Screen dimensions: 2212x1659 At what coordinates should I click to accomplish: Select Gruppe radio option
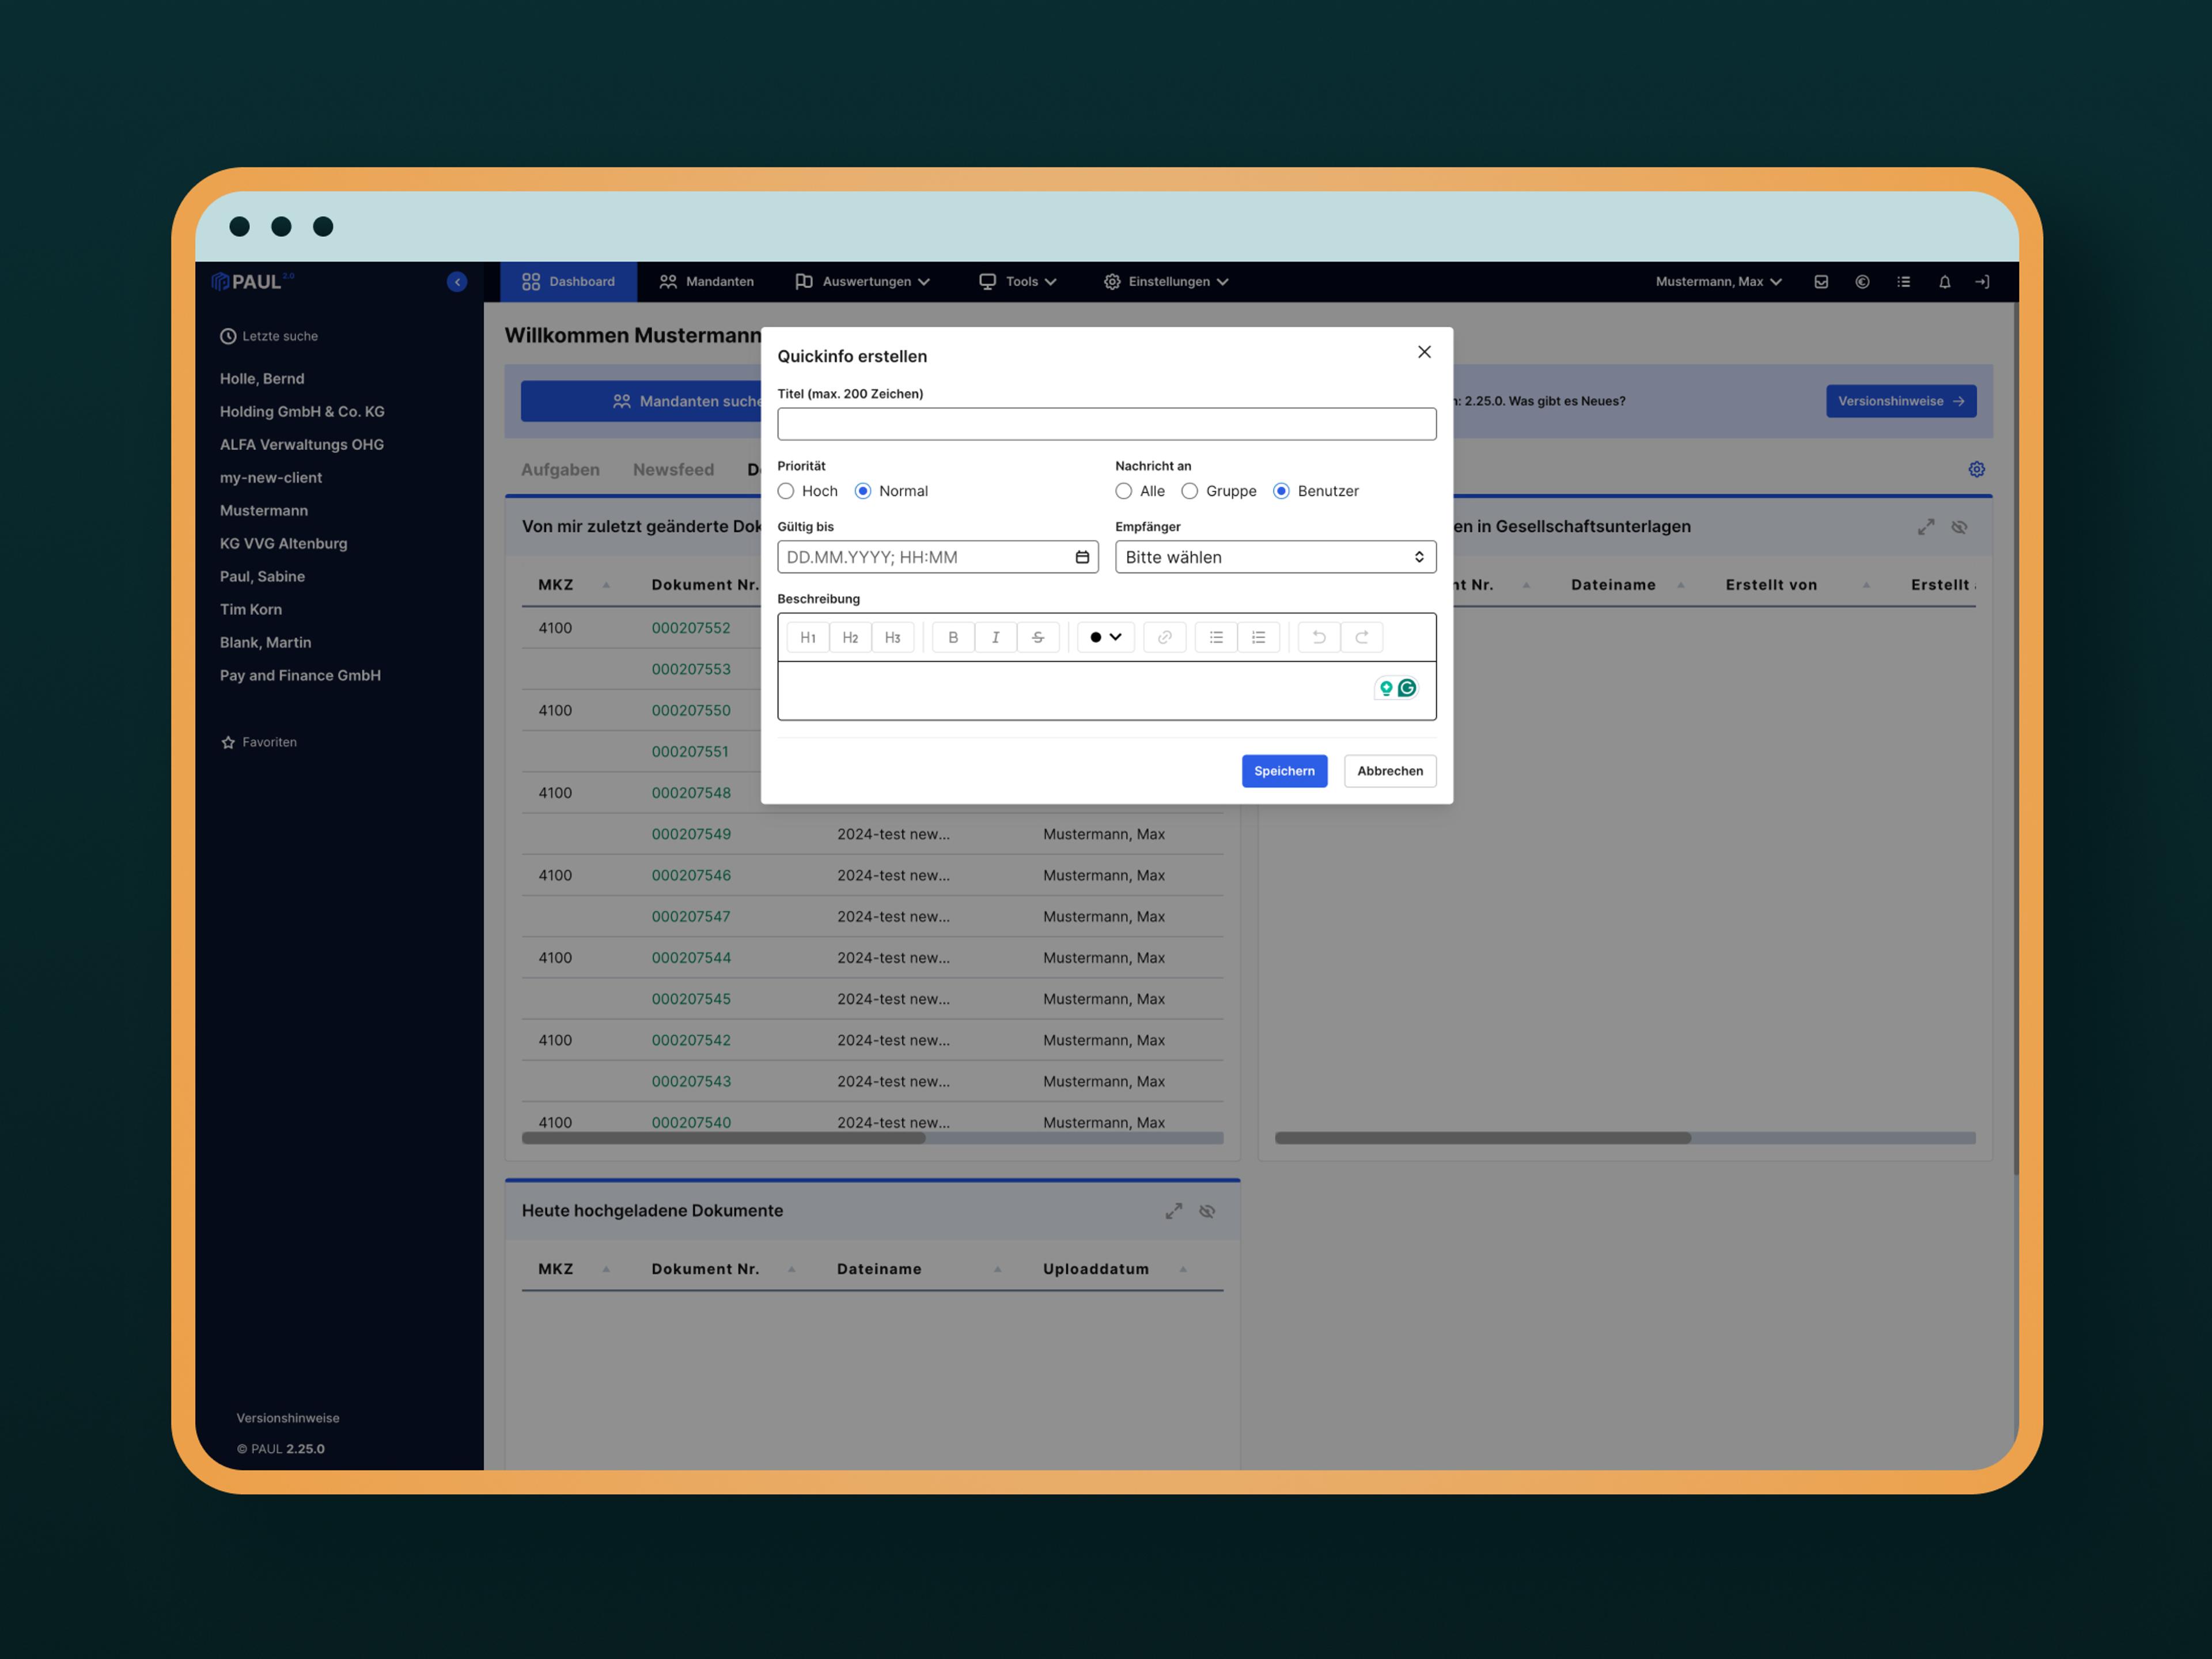(x=1190, y=491)
